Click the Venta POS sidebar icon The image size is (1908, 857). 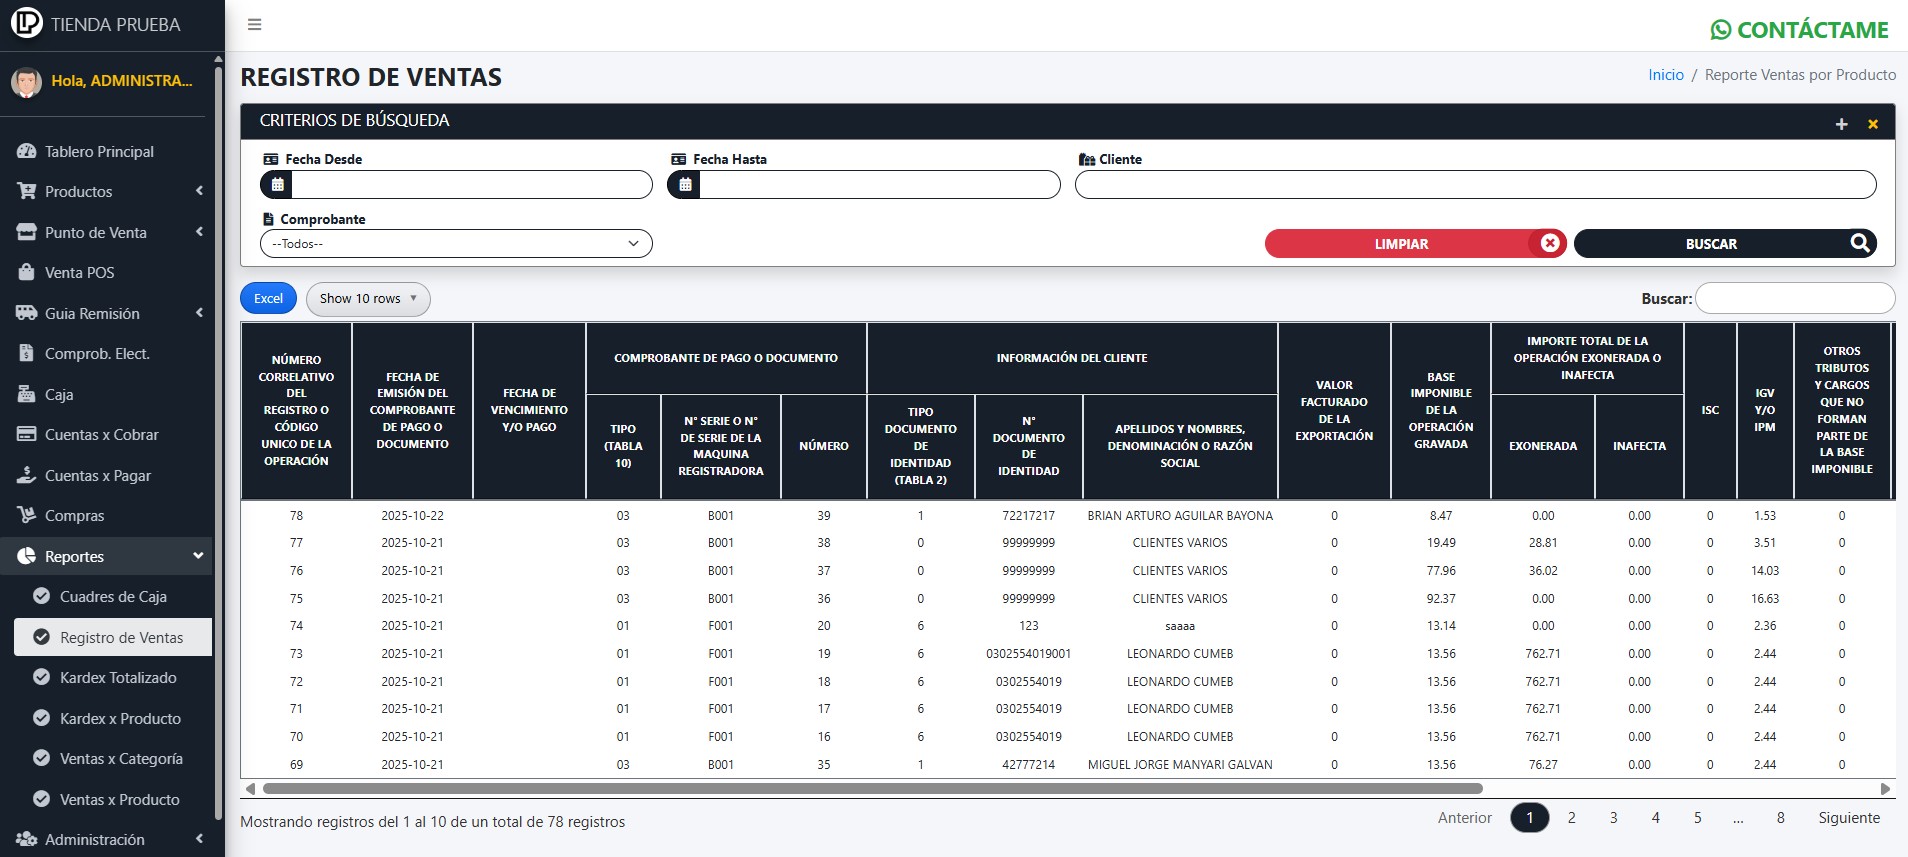27,273
